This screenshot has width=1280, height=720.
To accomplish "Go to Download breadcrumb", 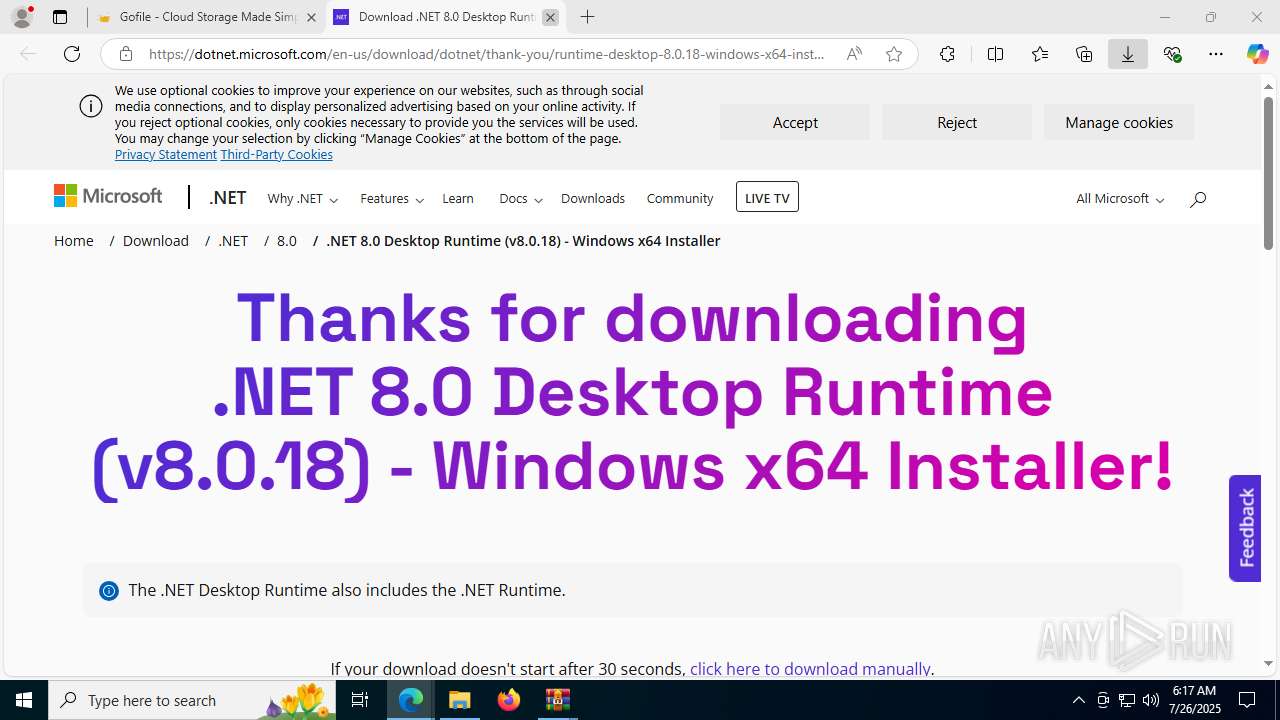I will [156, 241].
